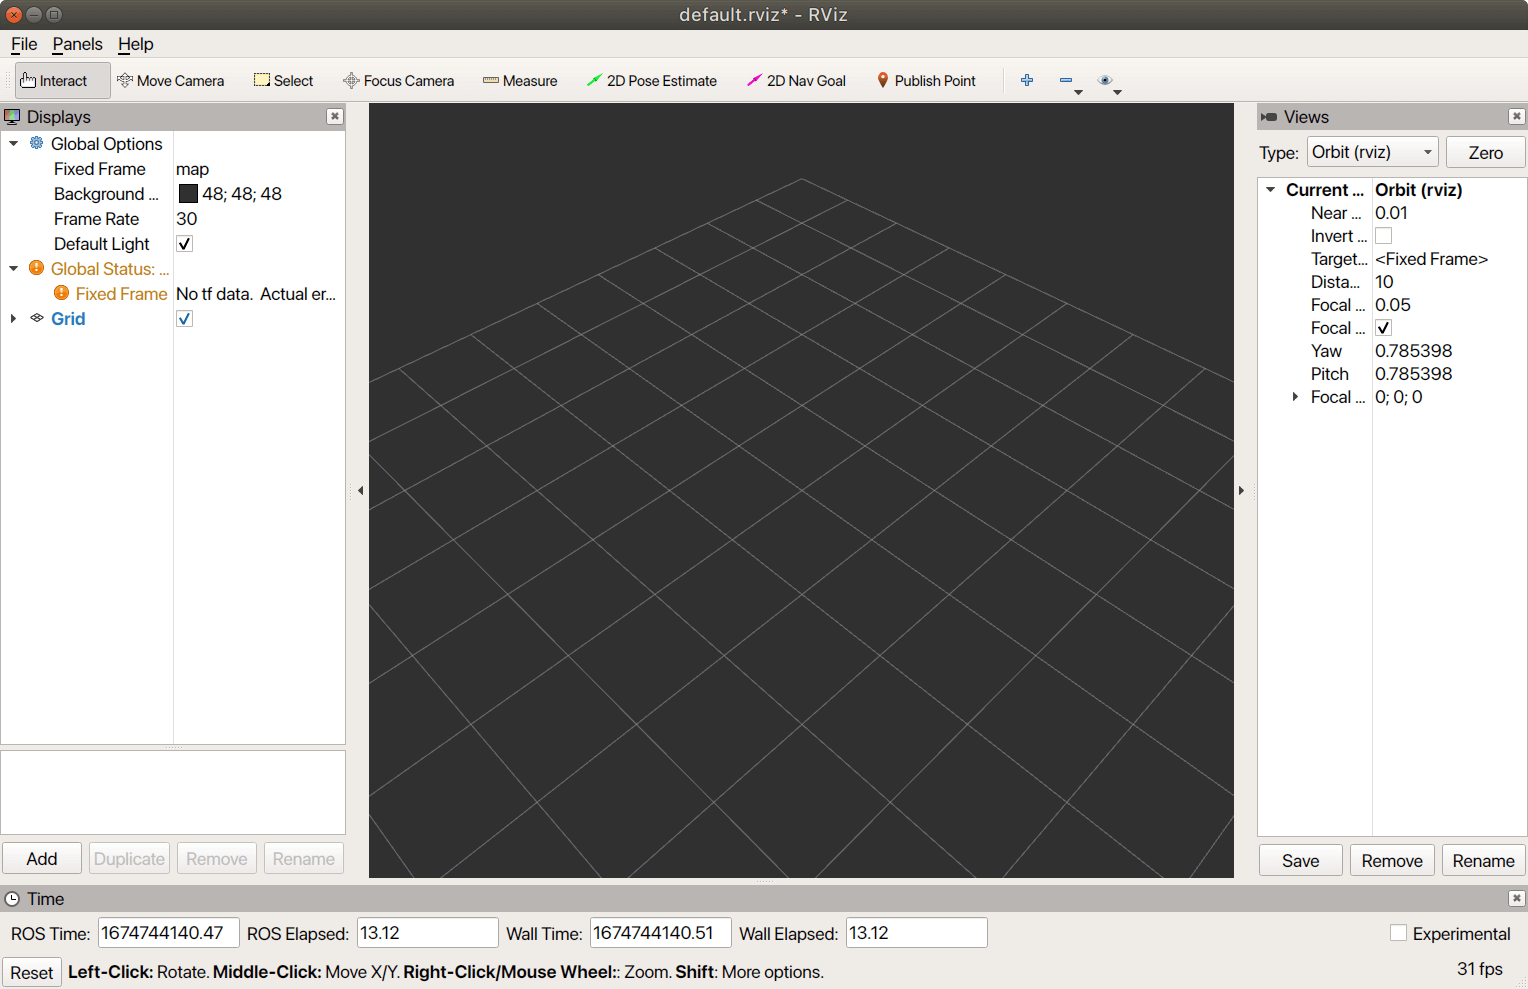Screen dimensions: 1528x989
Task: Click the Zero view button
Action: [x=1485, y=153]
